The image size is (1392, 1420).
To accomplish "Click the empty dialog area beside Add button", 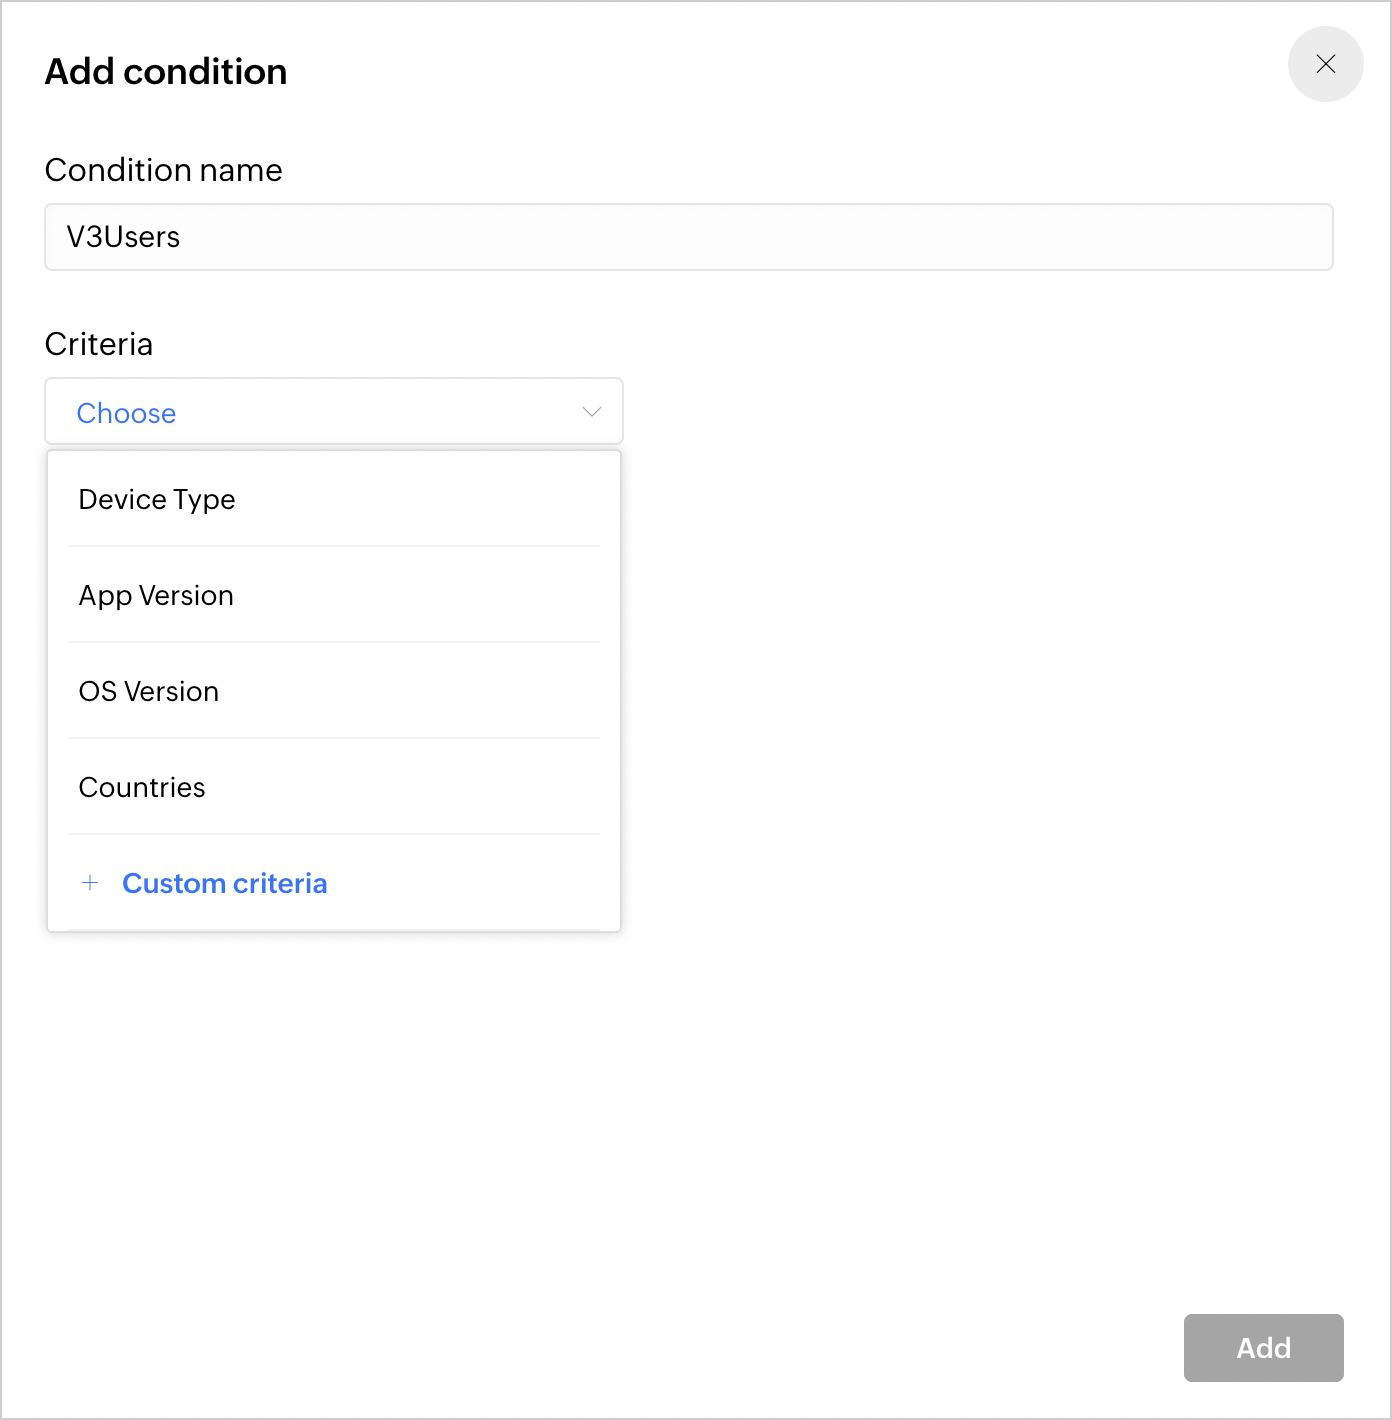I will [900, 1348].
